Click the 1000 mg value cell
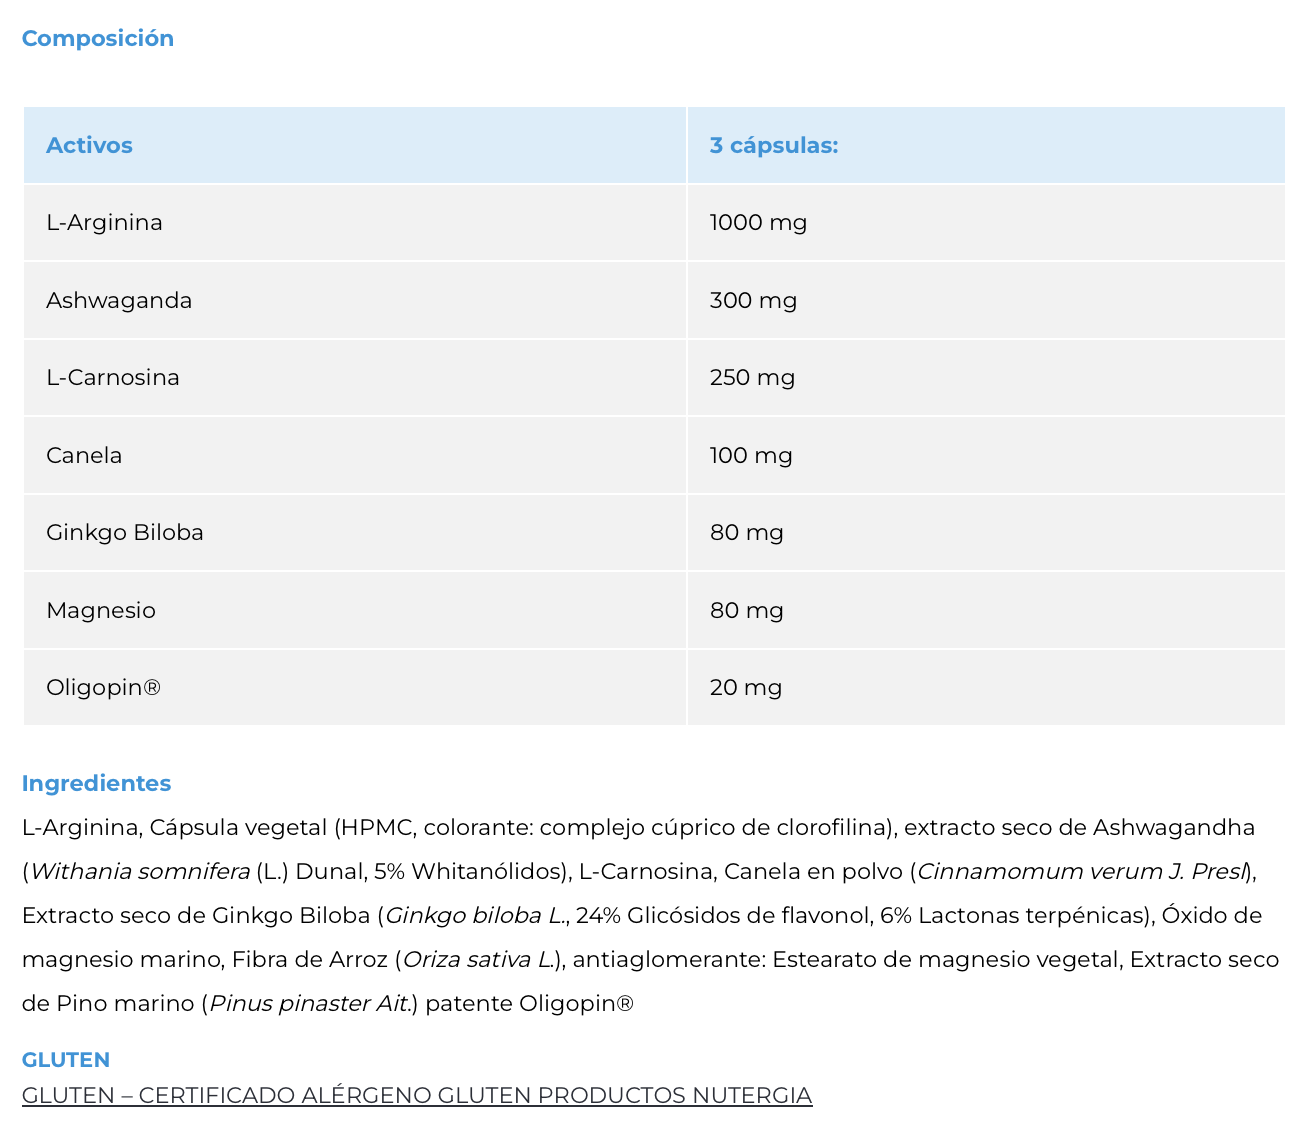Image resolution: width=1308 pixels, height=1148 pixels. click(986, 222)
